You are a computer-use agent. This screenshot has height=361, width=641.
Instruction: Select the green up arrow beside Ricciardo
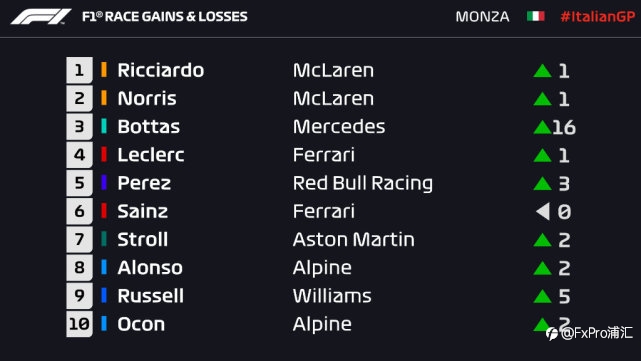point(542,71)
